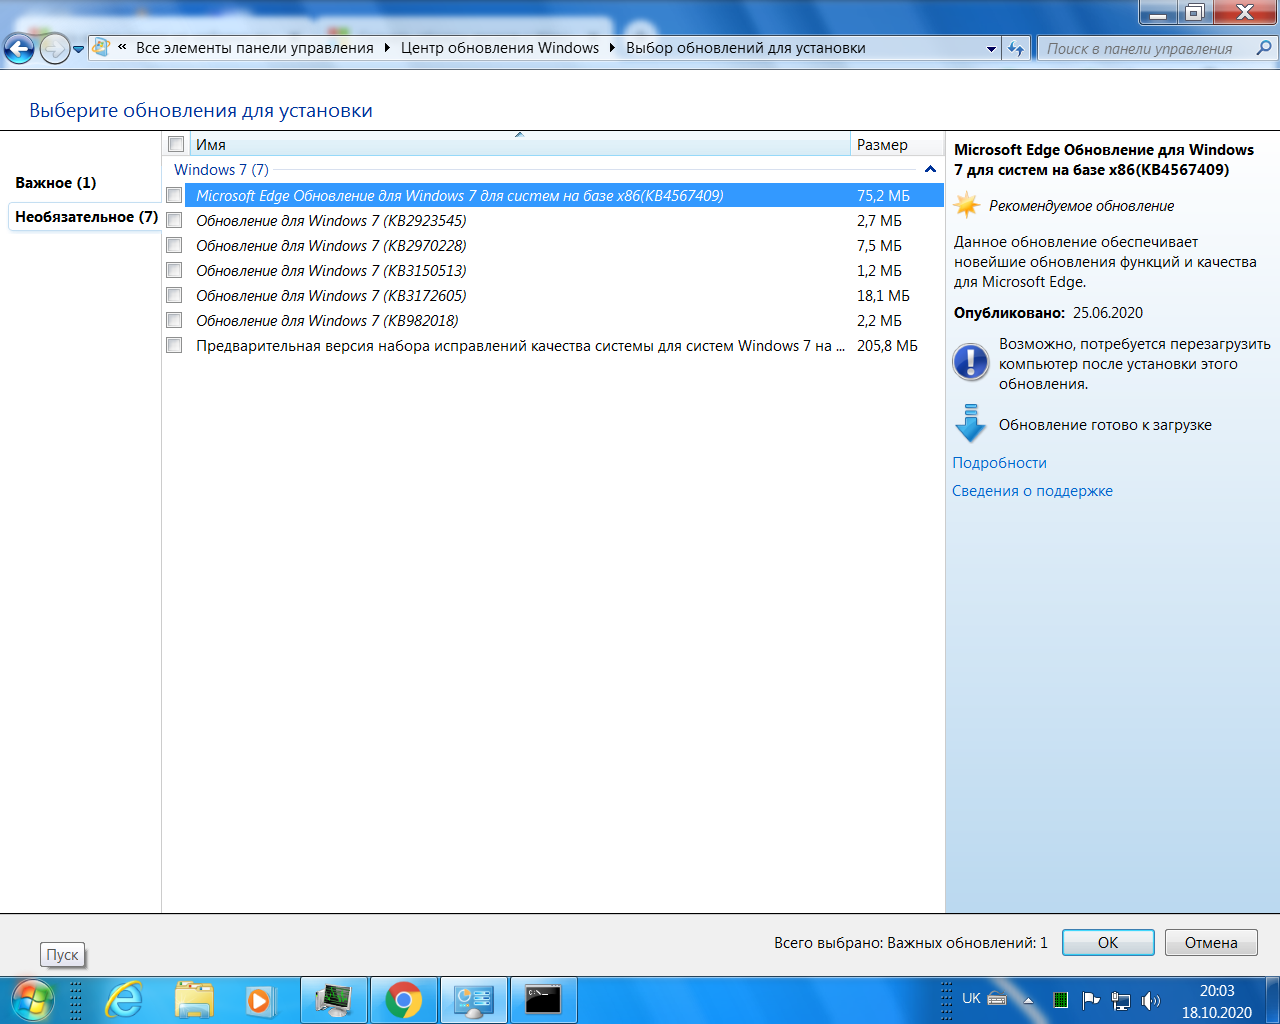Launch Windows Media Player from taskbar

tap(259, 1000)
